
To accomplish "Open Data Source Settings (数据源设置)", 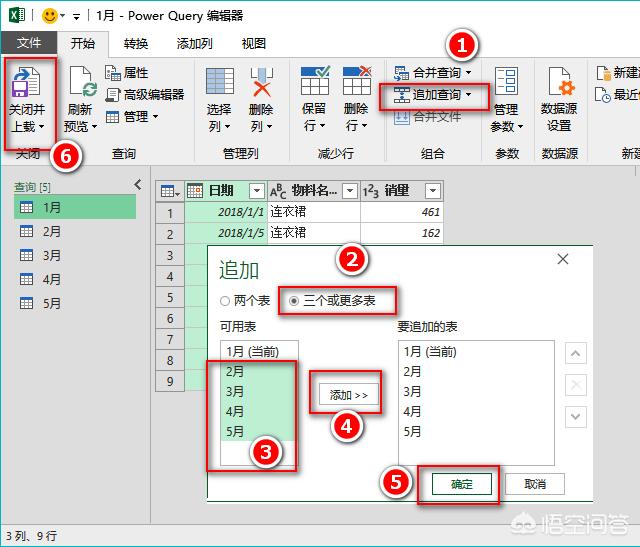I will pyautogui.click(x=559, y=99).
